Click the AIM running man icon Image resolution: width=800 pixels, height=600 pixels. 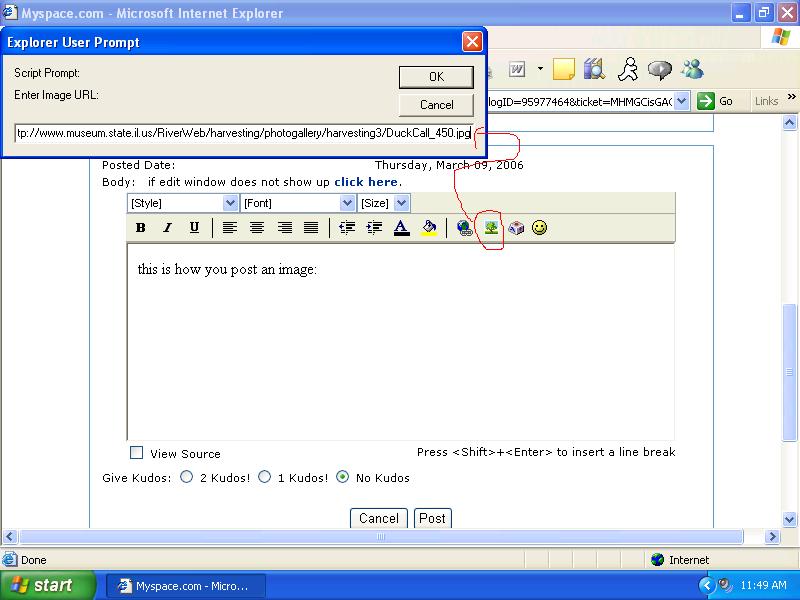click(628, 69)
